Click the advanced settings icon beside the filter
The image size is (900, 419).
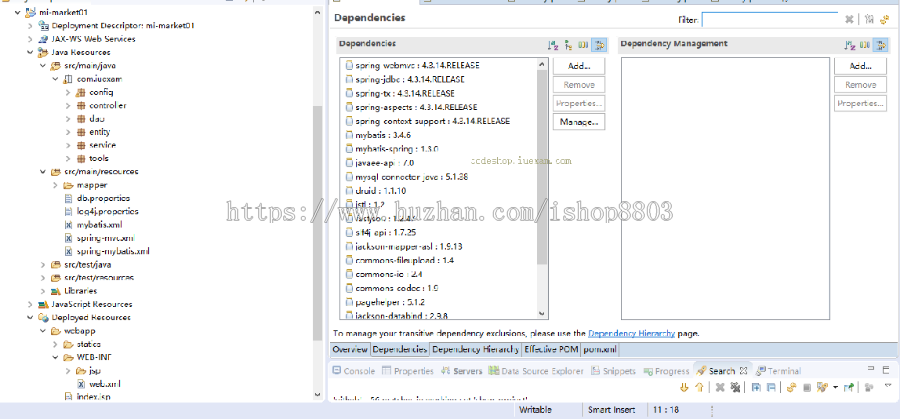[869, 20]
